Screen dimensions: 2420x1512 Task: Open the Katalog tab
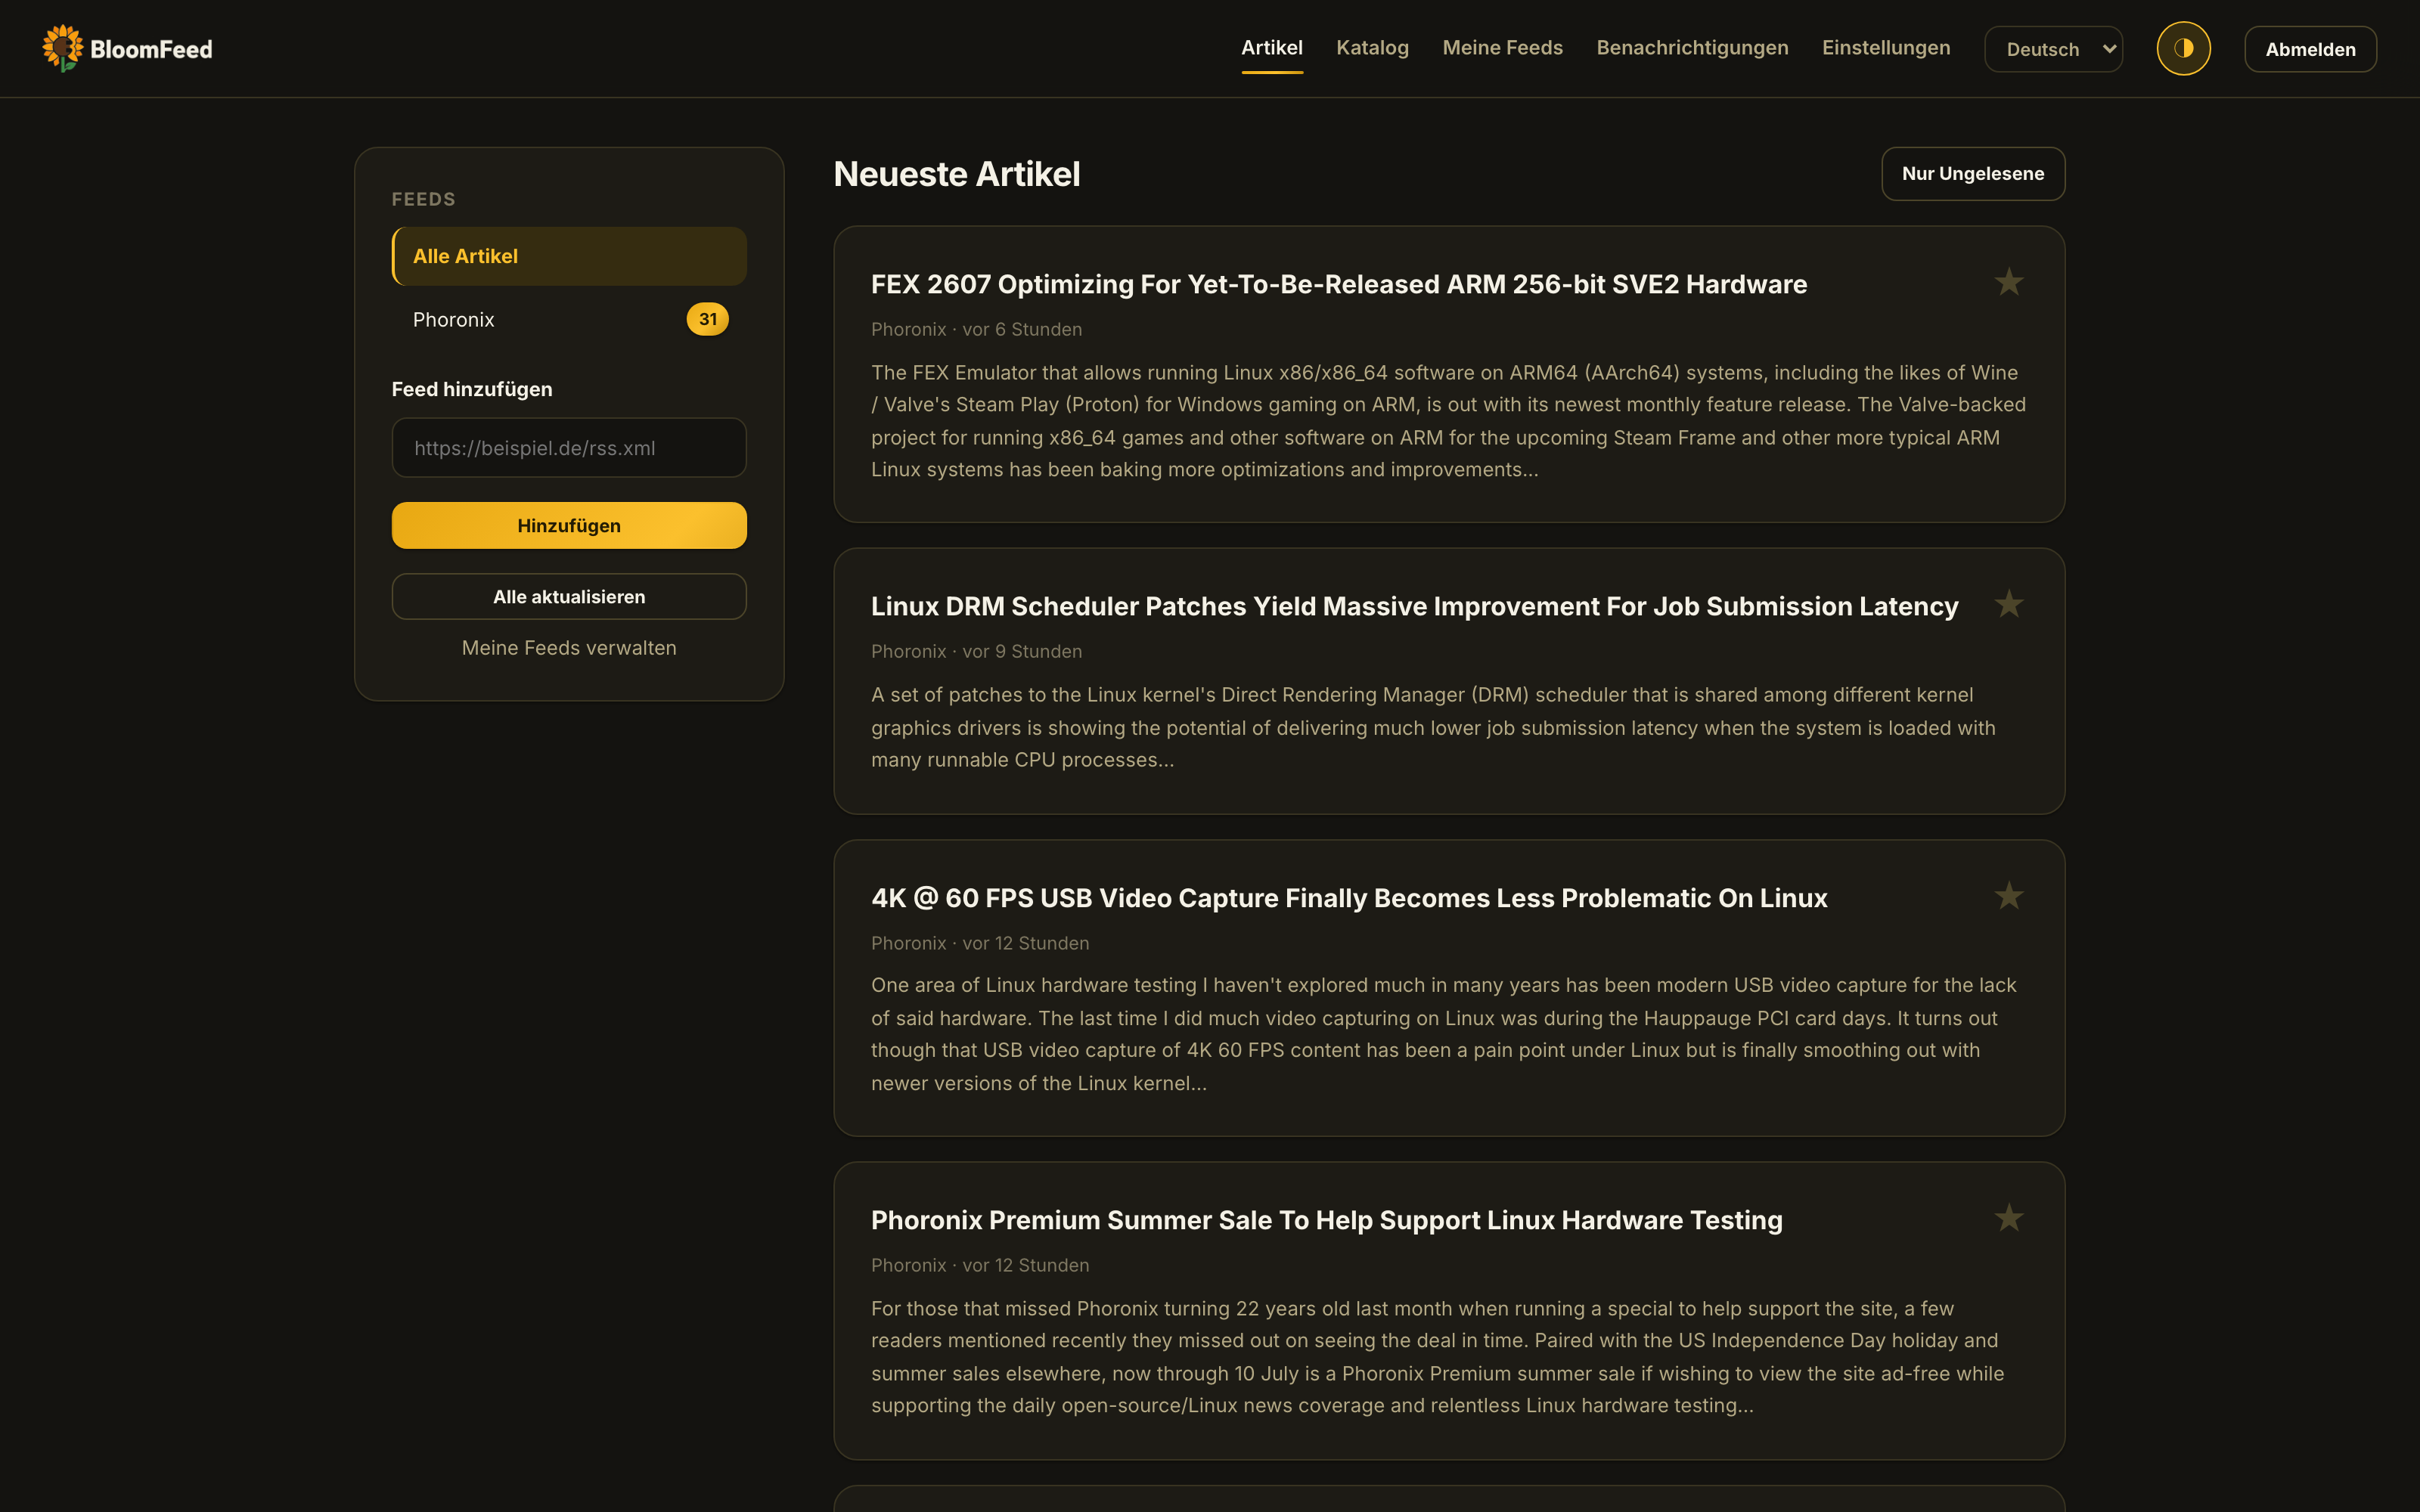[1372, 48]
